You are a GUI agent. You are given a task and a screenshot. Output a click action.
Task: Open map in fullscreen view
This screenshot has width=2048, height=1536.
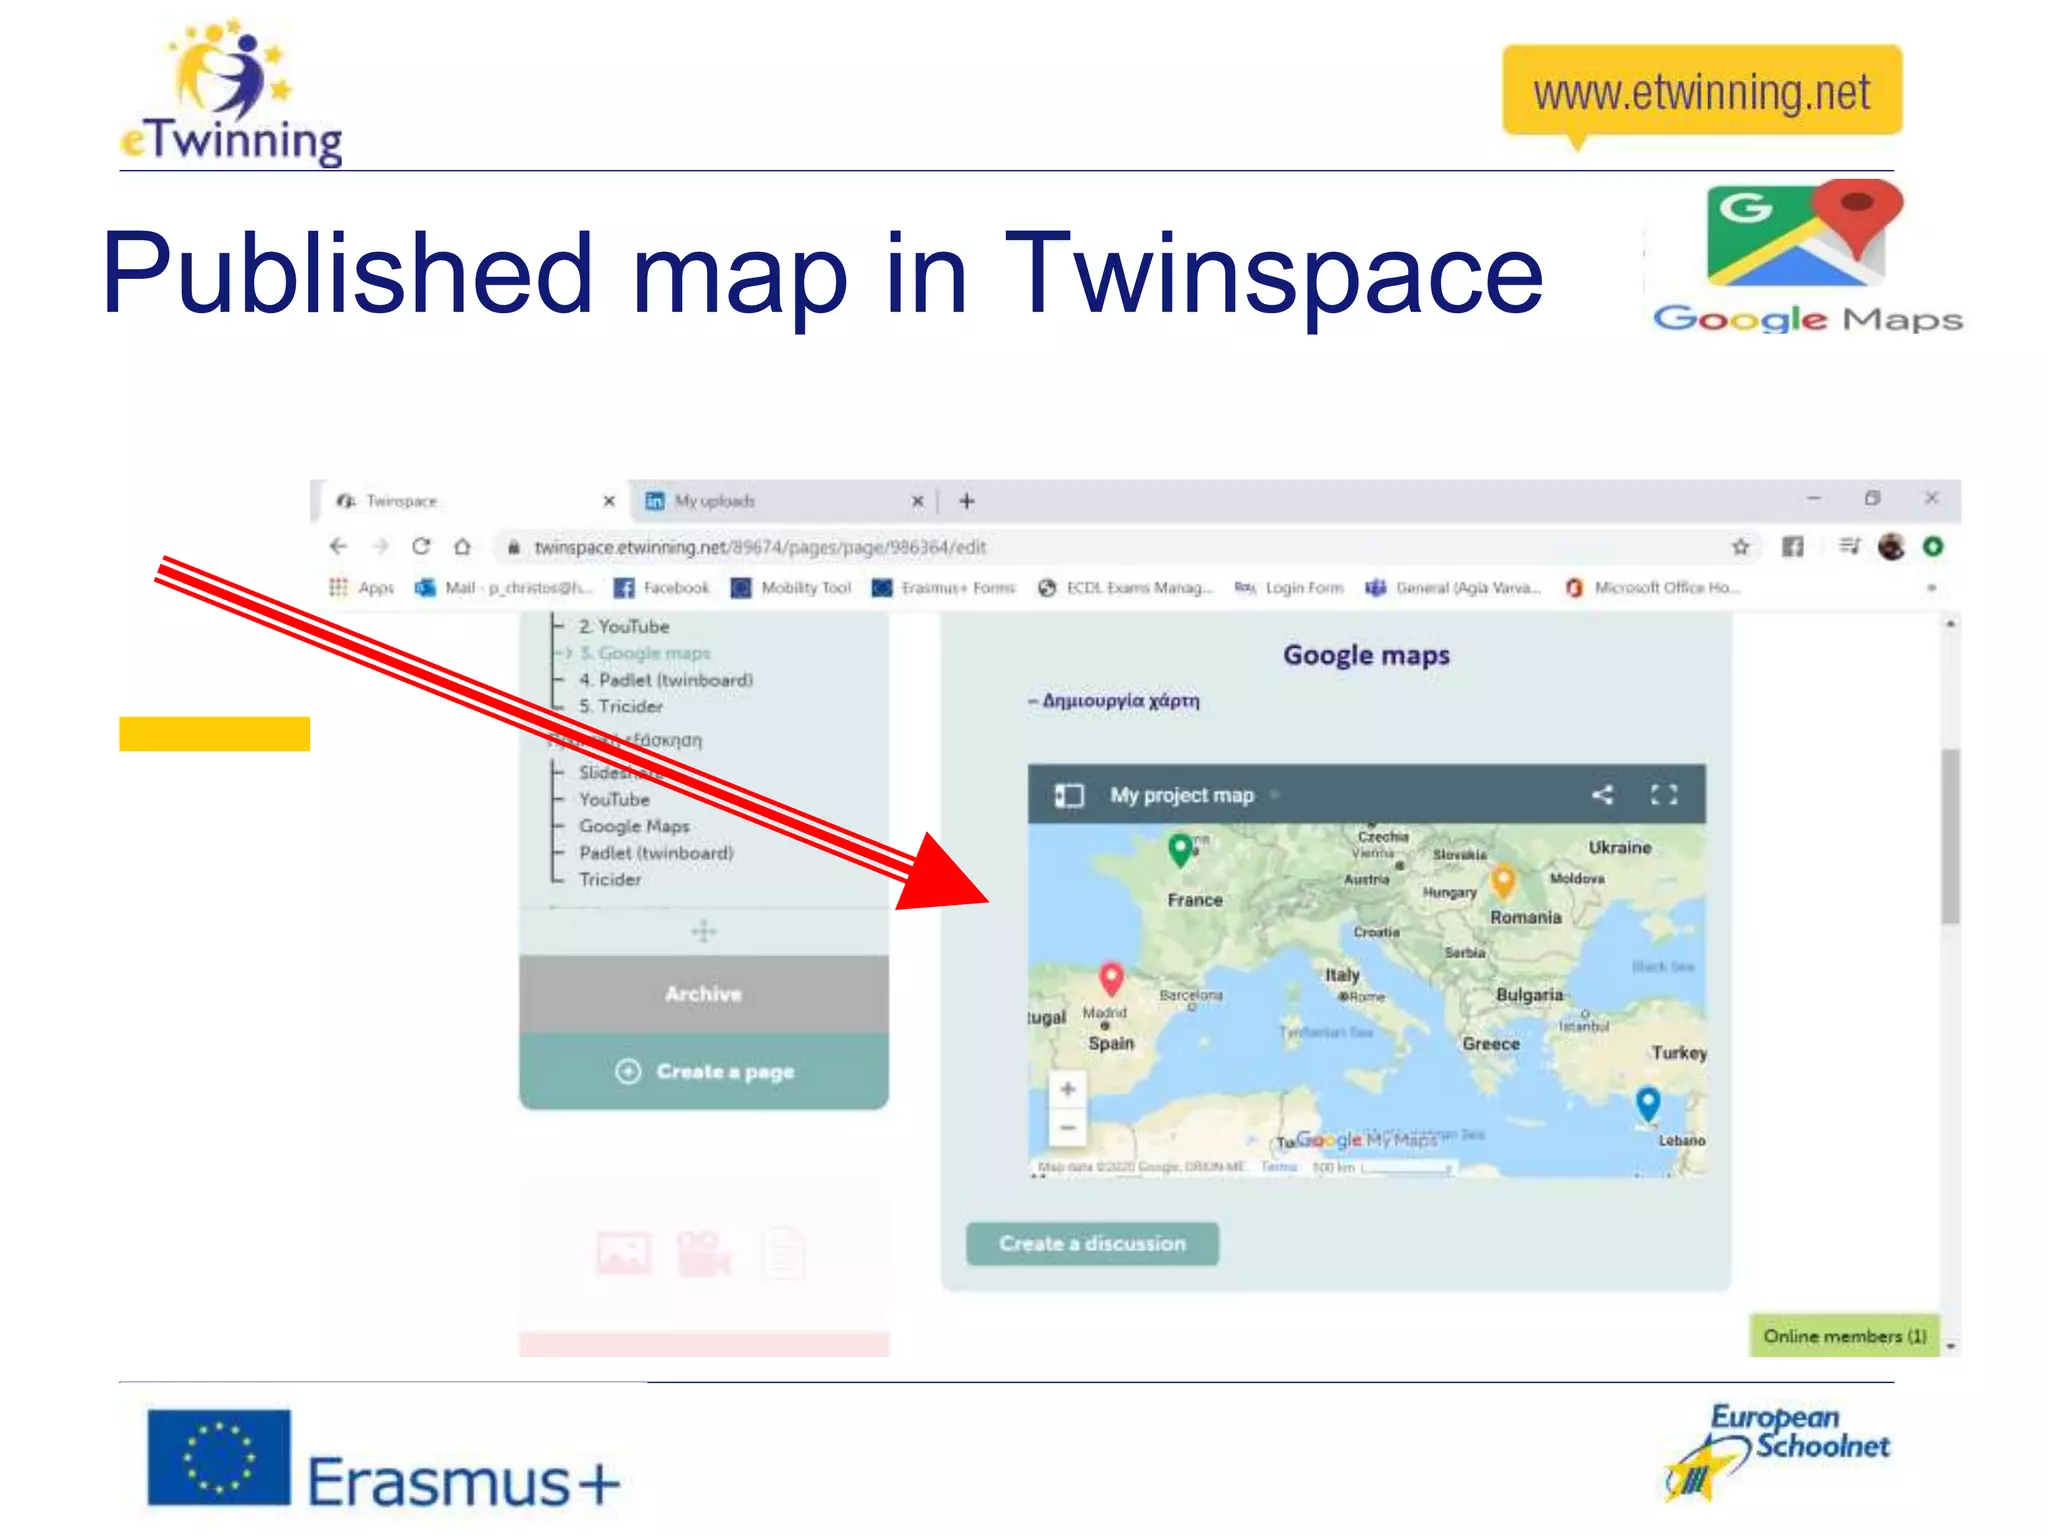(x=1663, y=795)
